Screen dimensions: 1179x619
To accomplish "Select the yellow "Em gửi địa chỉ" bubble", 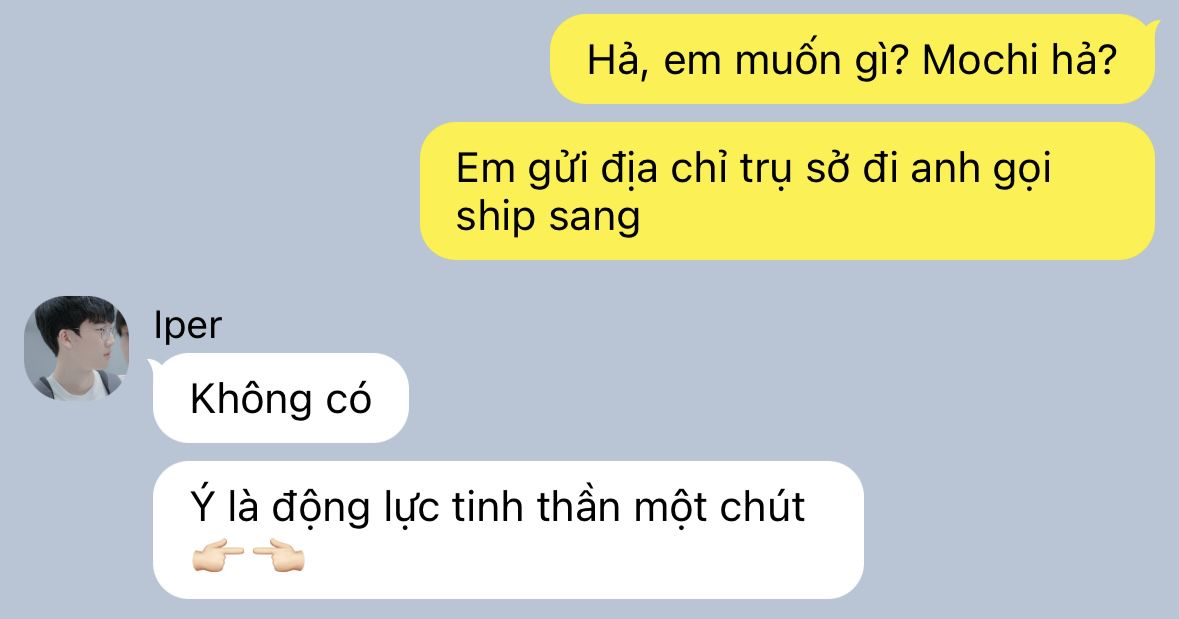I will [x=787, y=191].
